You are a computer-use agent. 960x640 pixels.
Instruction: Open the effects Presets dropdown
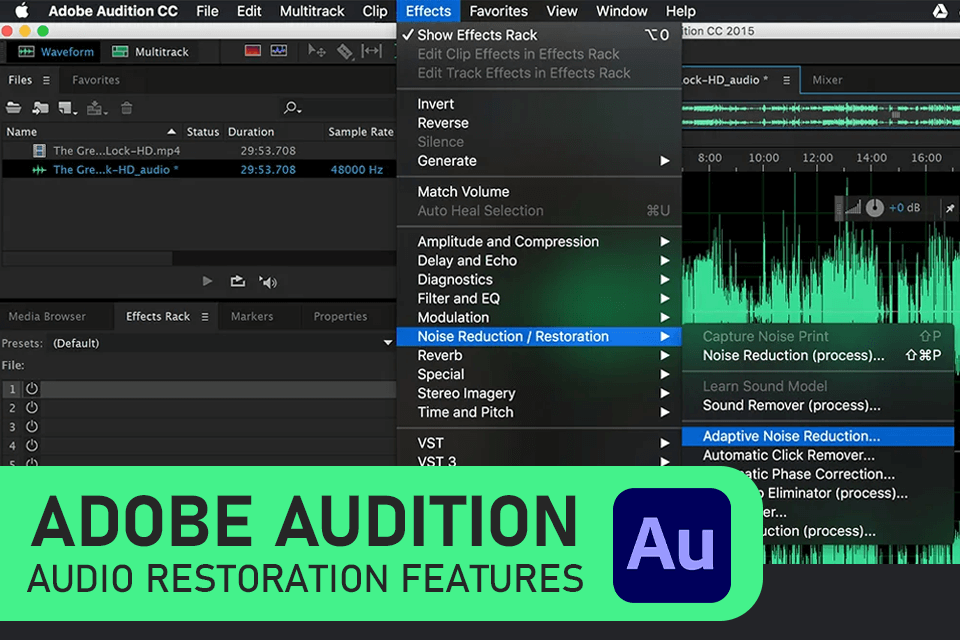point(388,343)
